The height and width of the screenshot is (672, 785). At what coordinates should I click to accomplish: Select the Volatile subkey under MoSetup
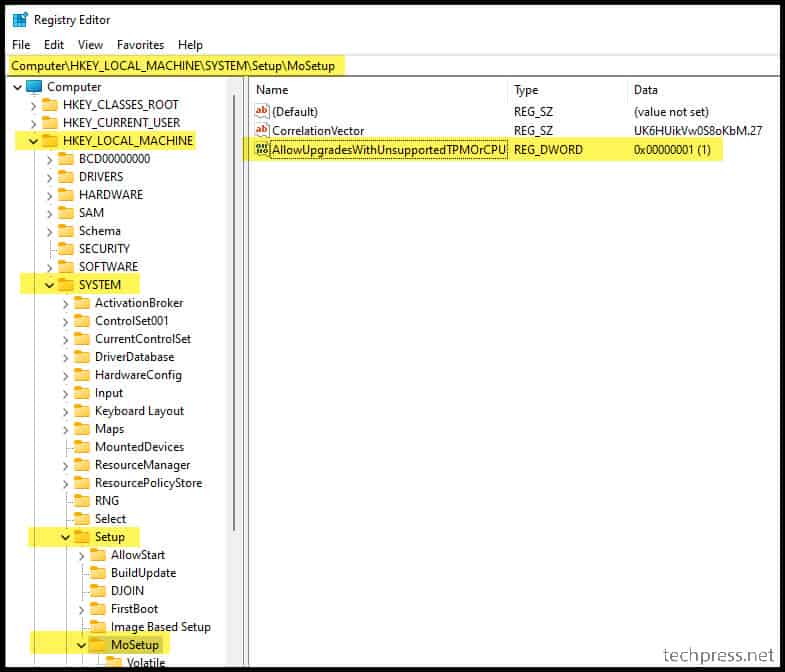(x=146, y=663)
